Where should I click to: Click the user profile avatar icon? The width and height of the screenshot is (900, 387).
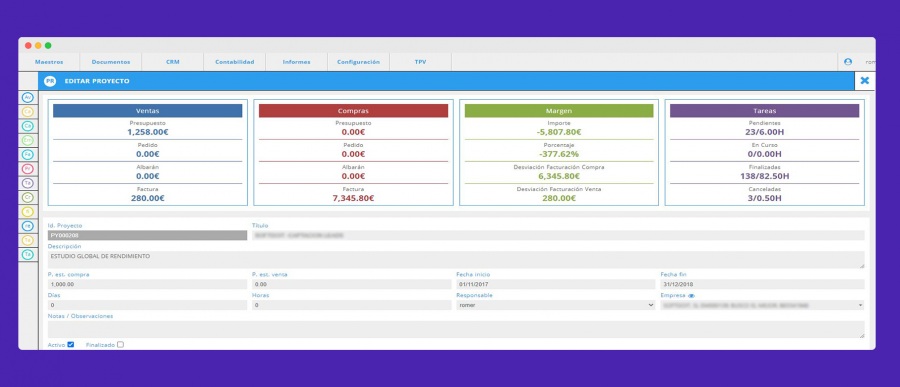(848, 61)
